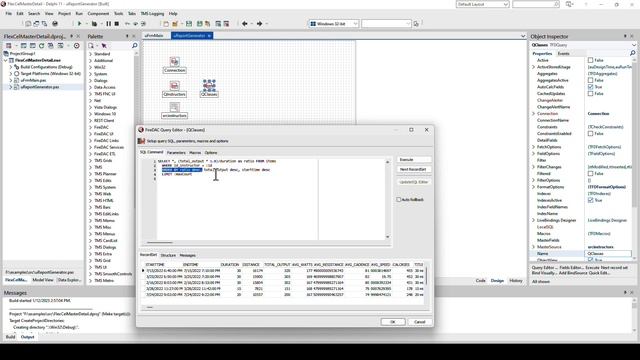Viewport: 640px width, 360px height.
Task: Toggle the IndexesActive checkbox
Action: [x=590, y=200]
